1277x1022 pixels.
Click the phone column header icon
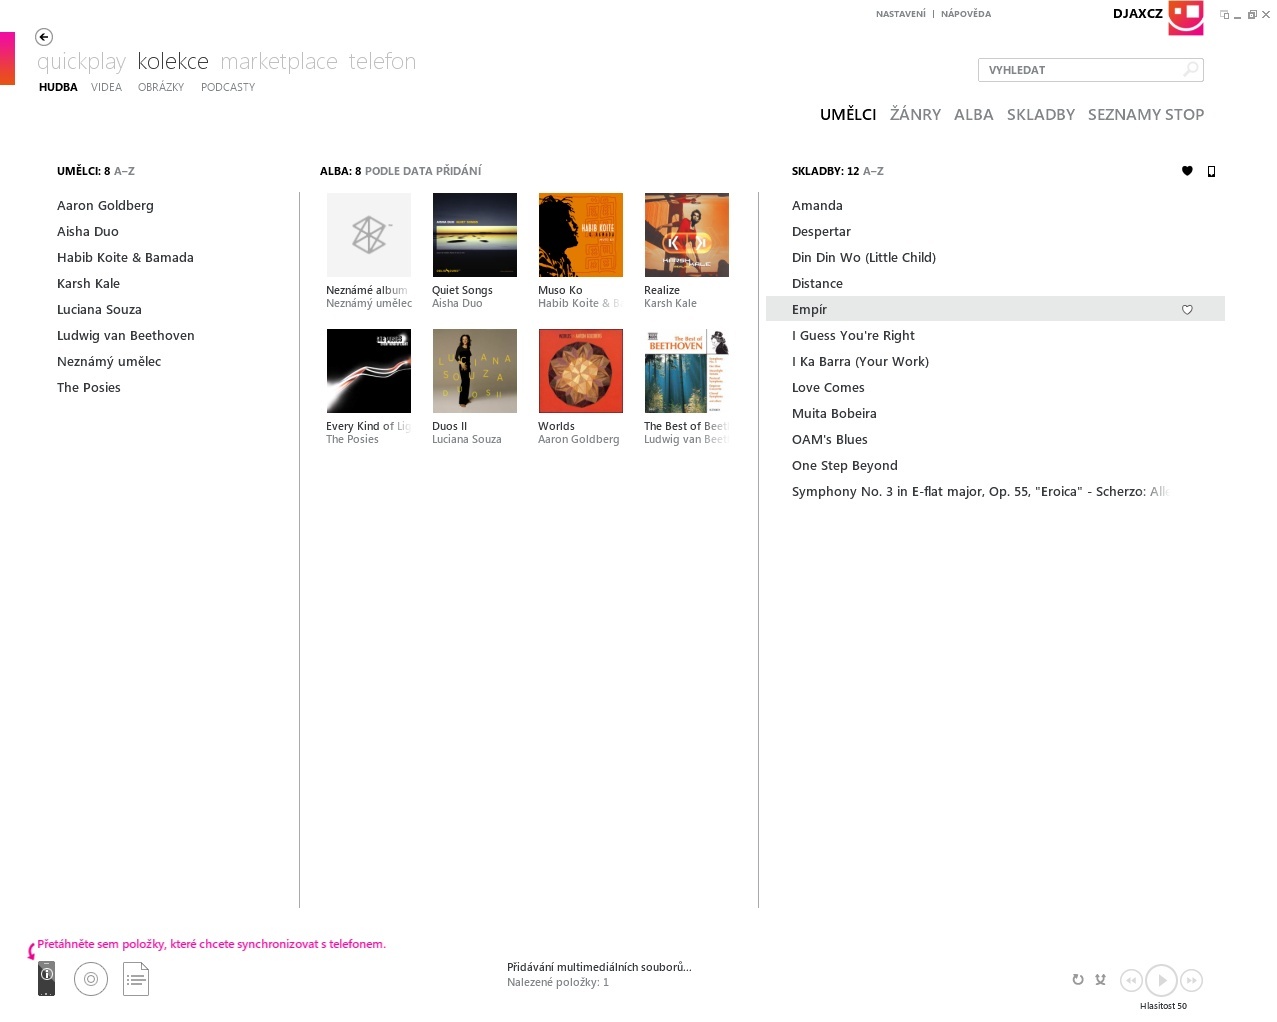point(1211,171)
